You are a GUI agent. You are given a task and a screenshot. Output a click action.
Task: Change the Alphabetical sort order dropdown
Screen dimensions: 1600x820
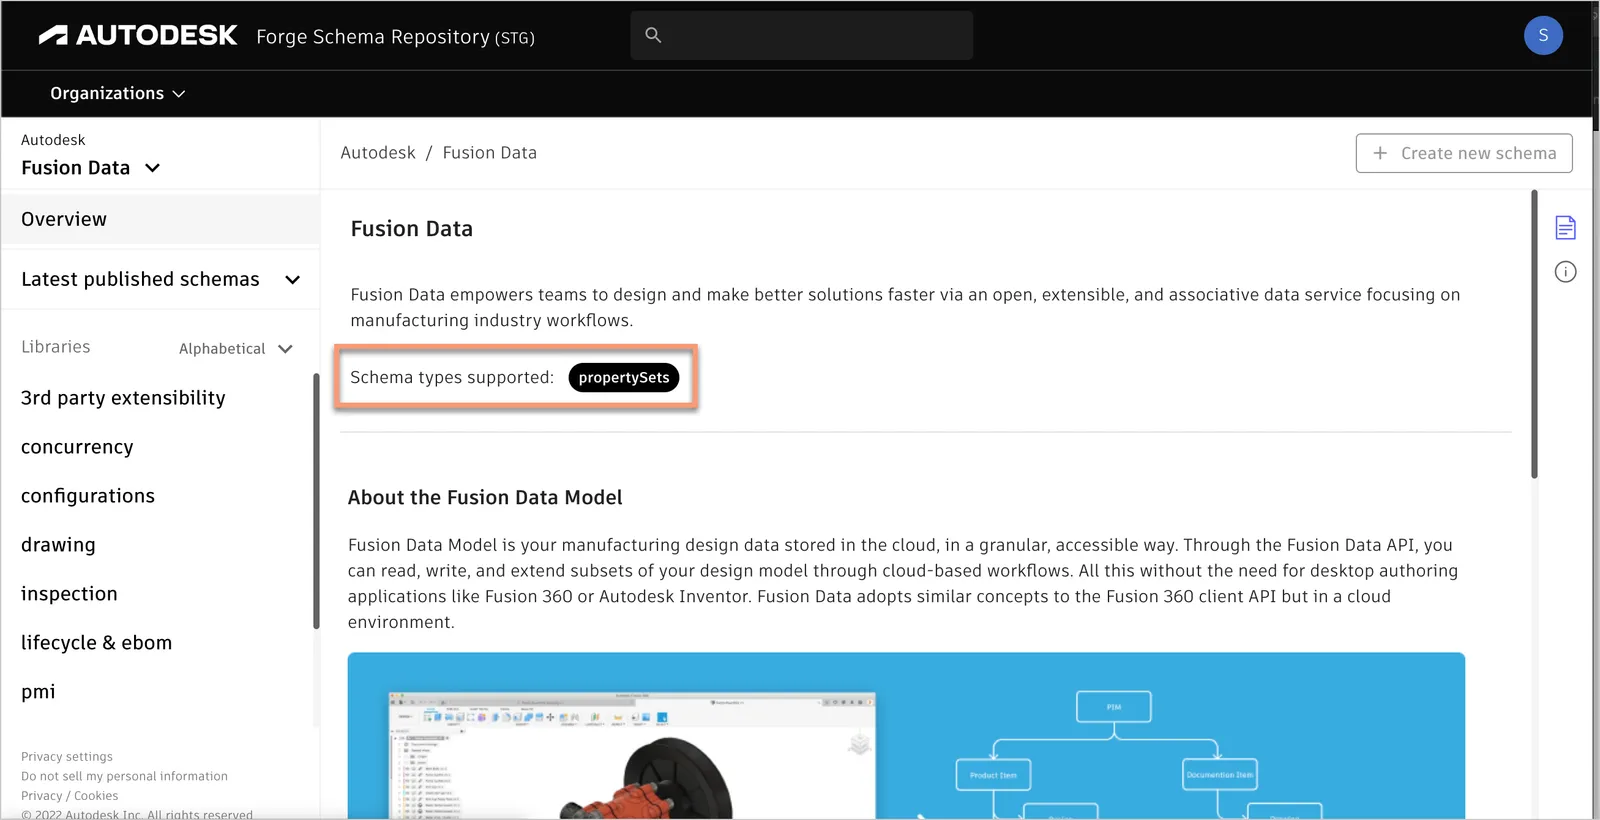(x=236, y=349)
